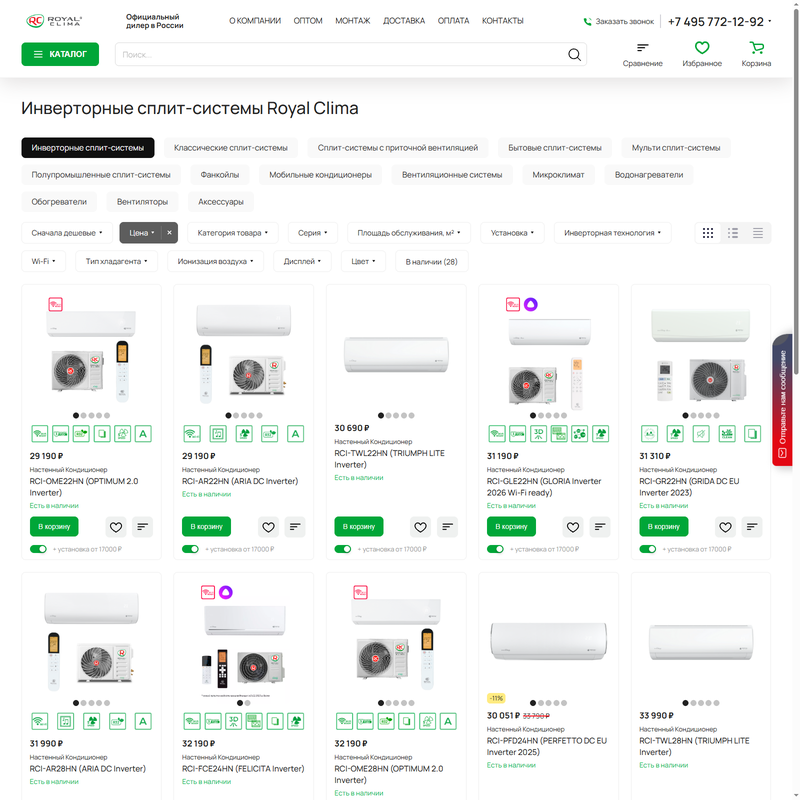Screen dimensions: 800x800
Task: Add RCI-OME22HN to comparison
Action: tap(142, 527)
